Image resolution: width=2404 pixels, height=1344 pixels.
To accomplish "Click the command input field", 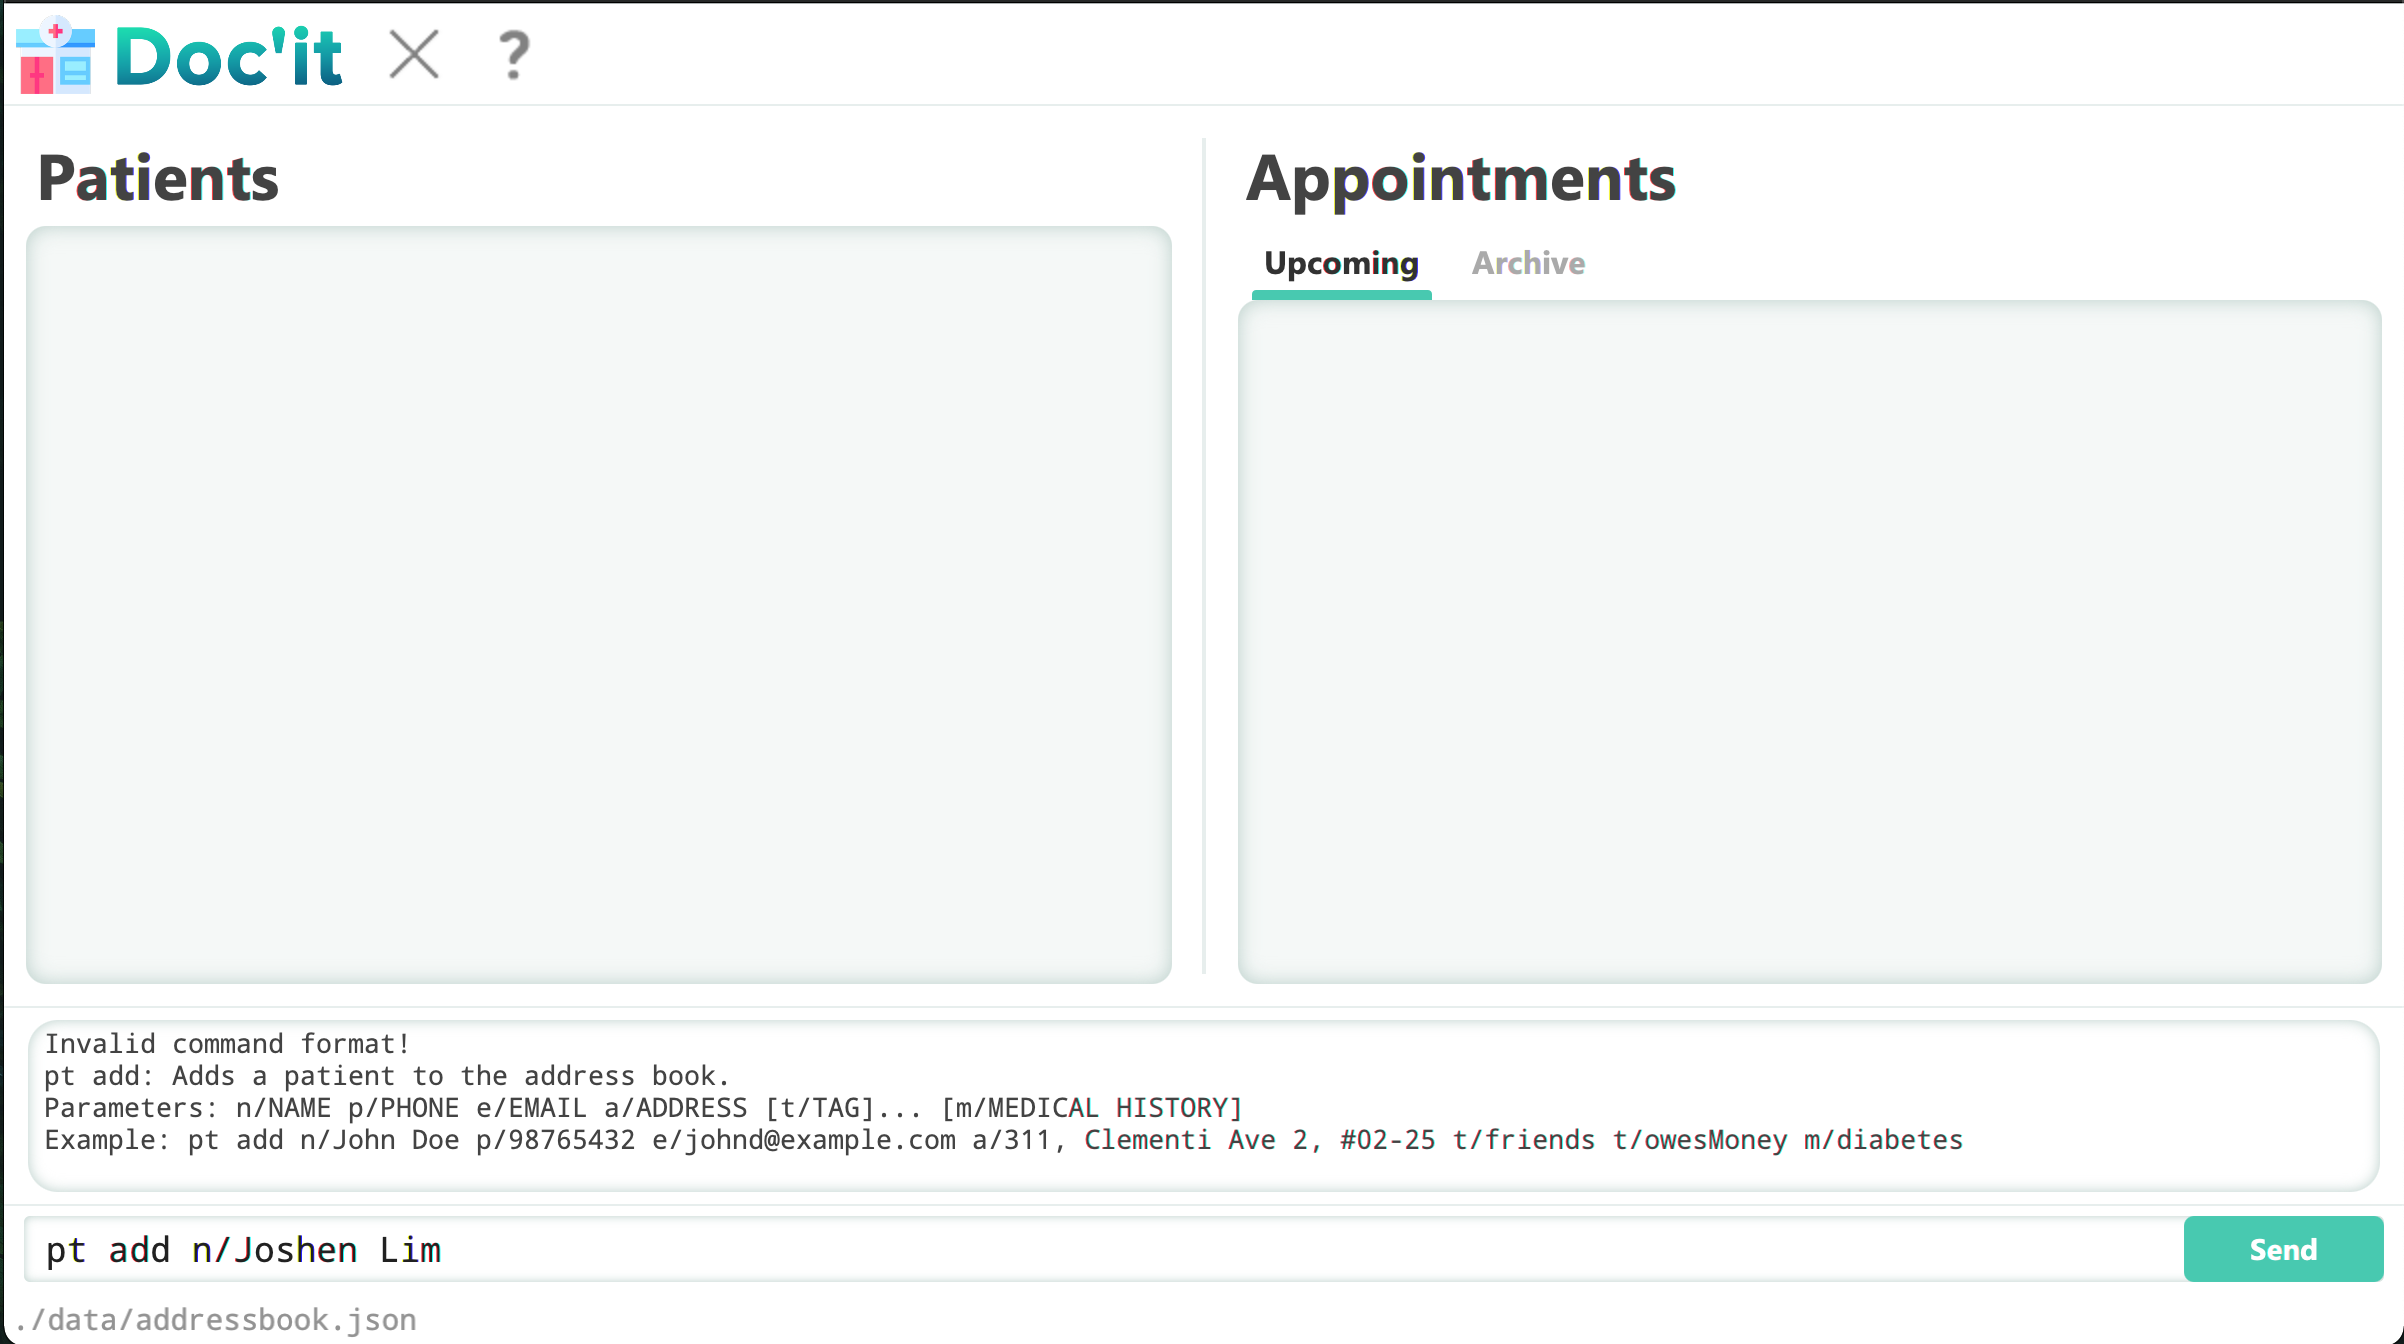I will tap(1100, 1250).
